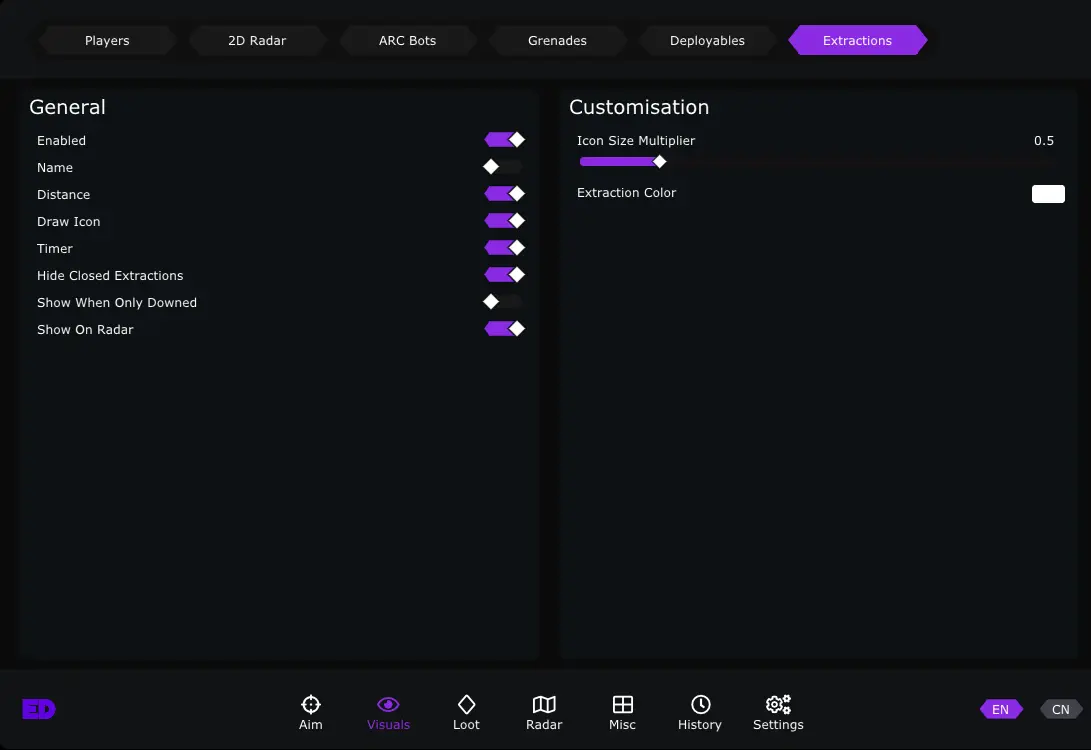
Task: Switch language to CN
Action: (1060, 710)
